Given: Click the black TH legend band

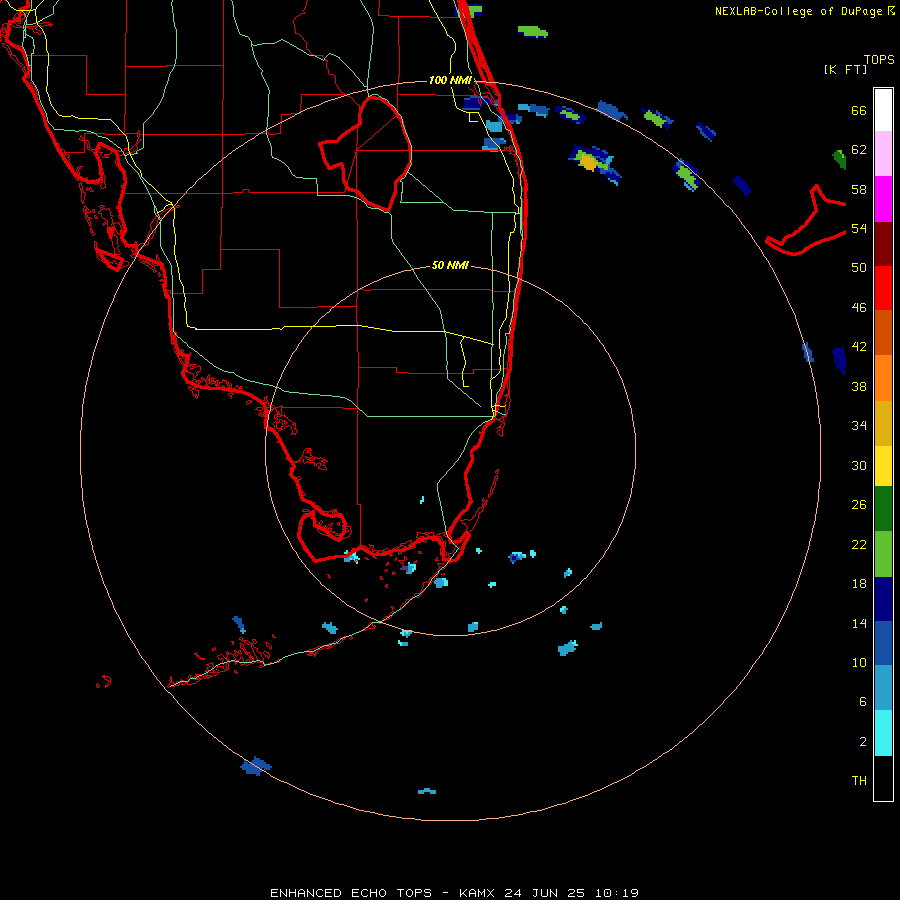Looking at the screenshot, I should click(x=883, y=778).
